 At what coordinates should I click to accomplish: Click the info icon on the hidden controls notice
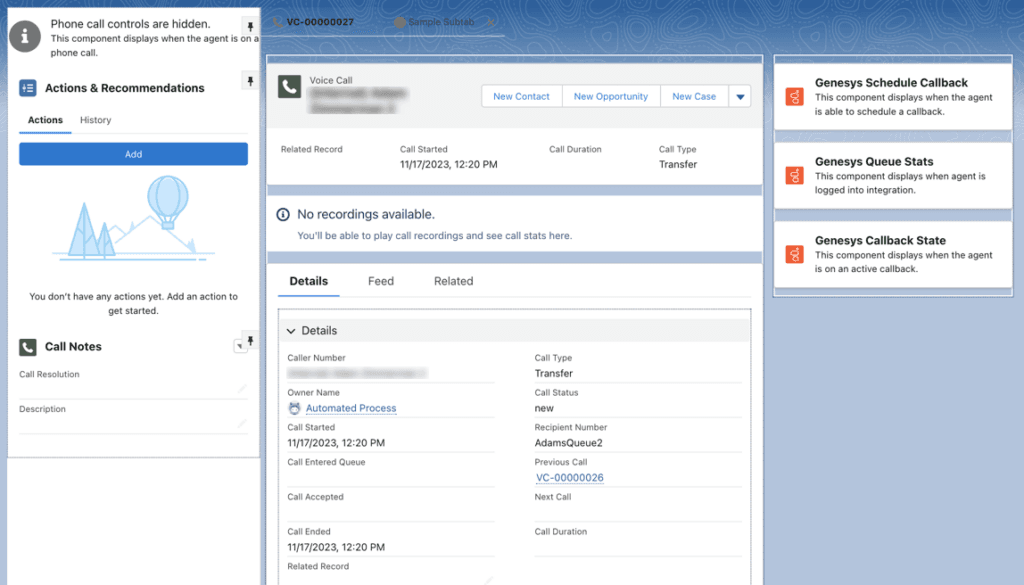click(24, 36)
